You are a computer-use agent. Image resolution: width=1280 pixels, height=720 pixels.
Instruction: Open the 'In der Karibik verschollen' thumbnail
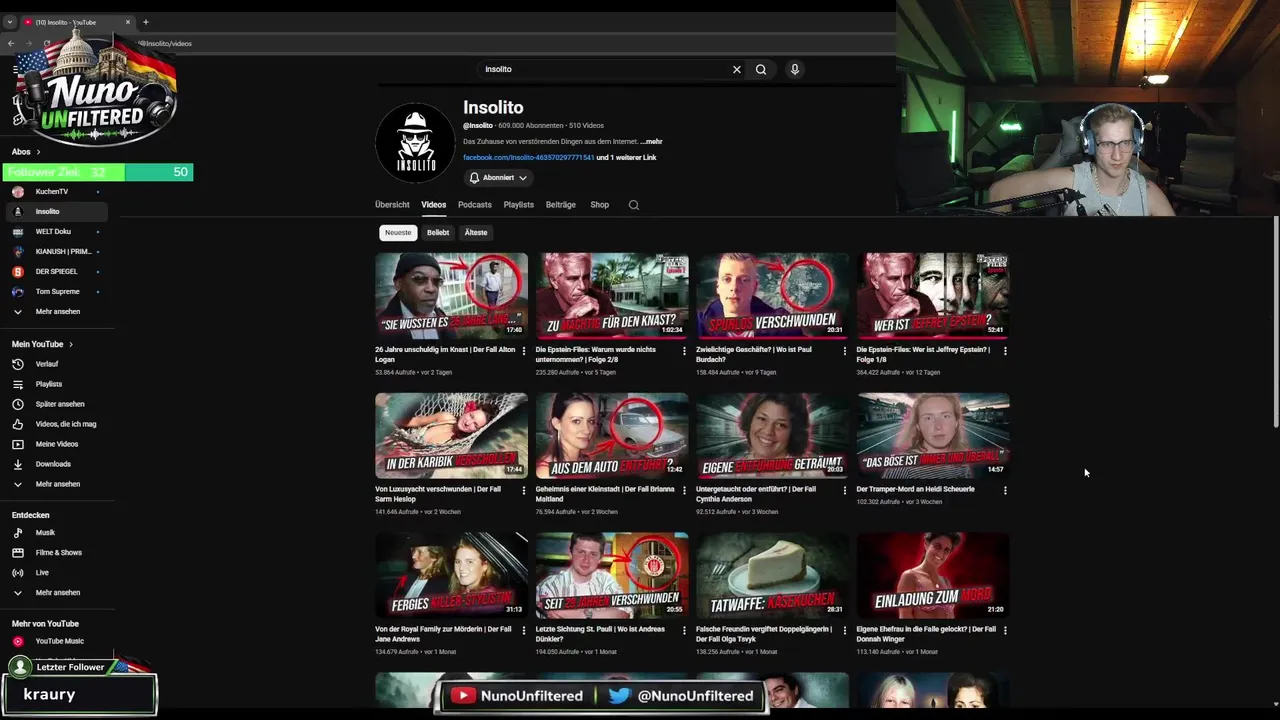click(451, 435)
